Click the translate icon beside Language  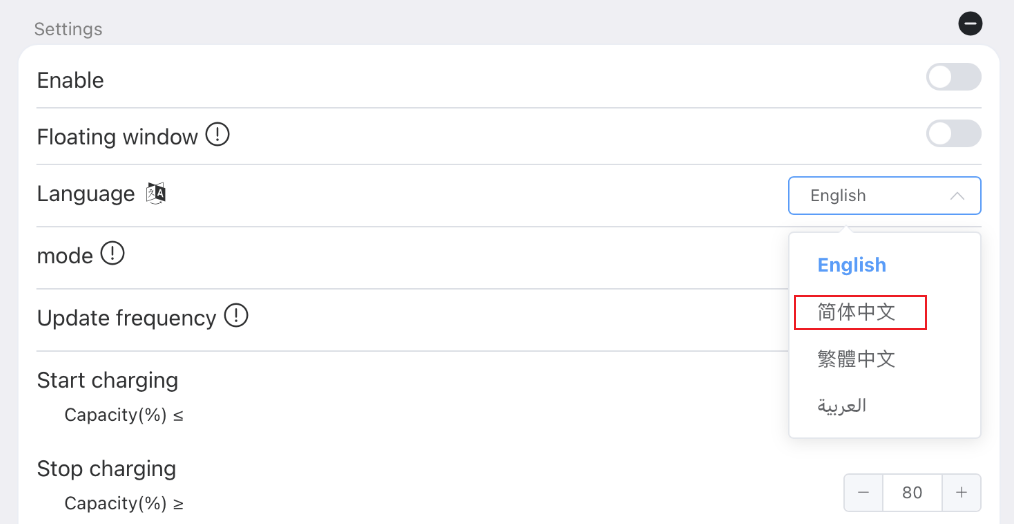(x=156, y=193)
